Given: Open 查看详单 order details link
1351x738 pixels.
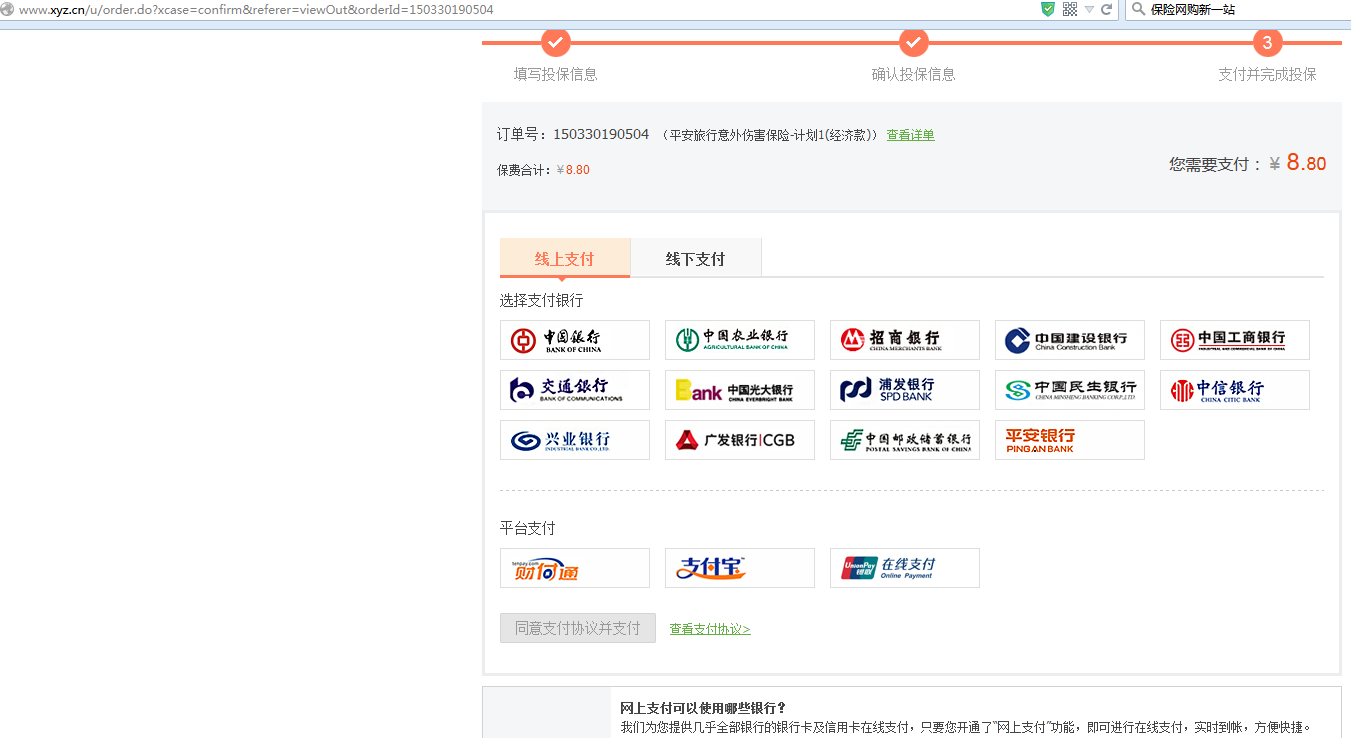Looking at the screenshot, I should coord(910,135).
